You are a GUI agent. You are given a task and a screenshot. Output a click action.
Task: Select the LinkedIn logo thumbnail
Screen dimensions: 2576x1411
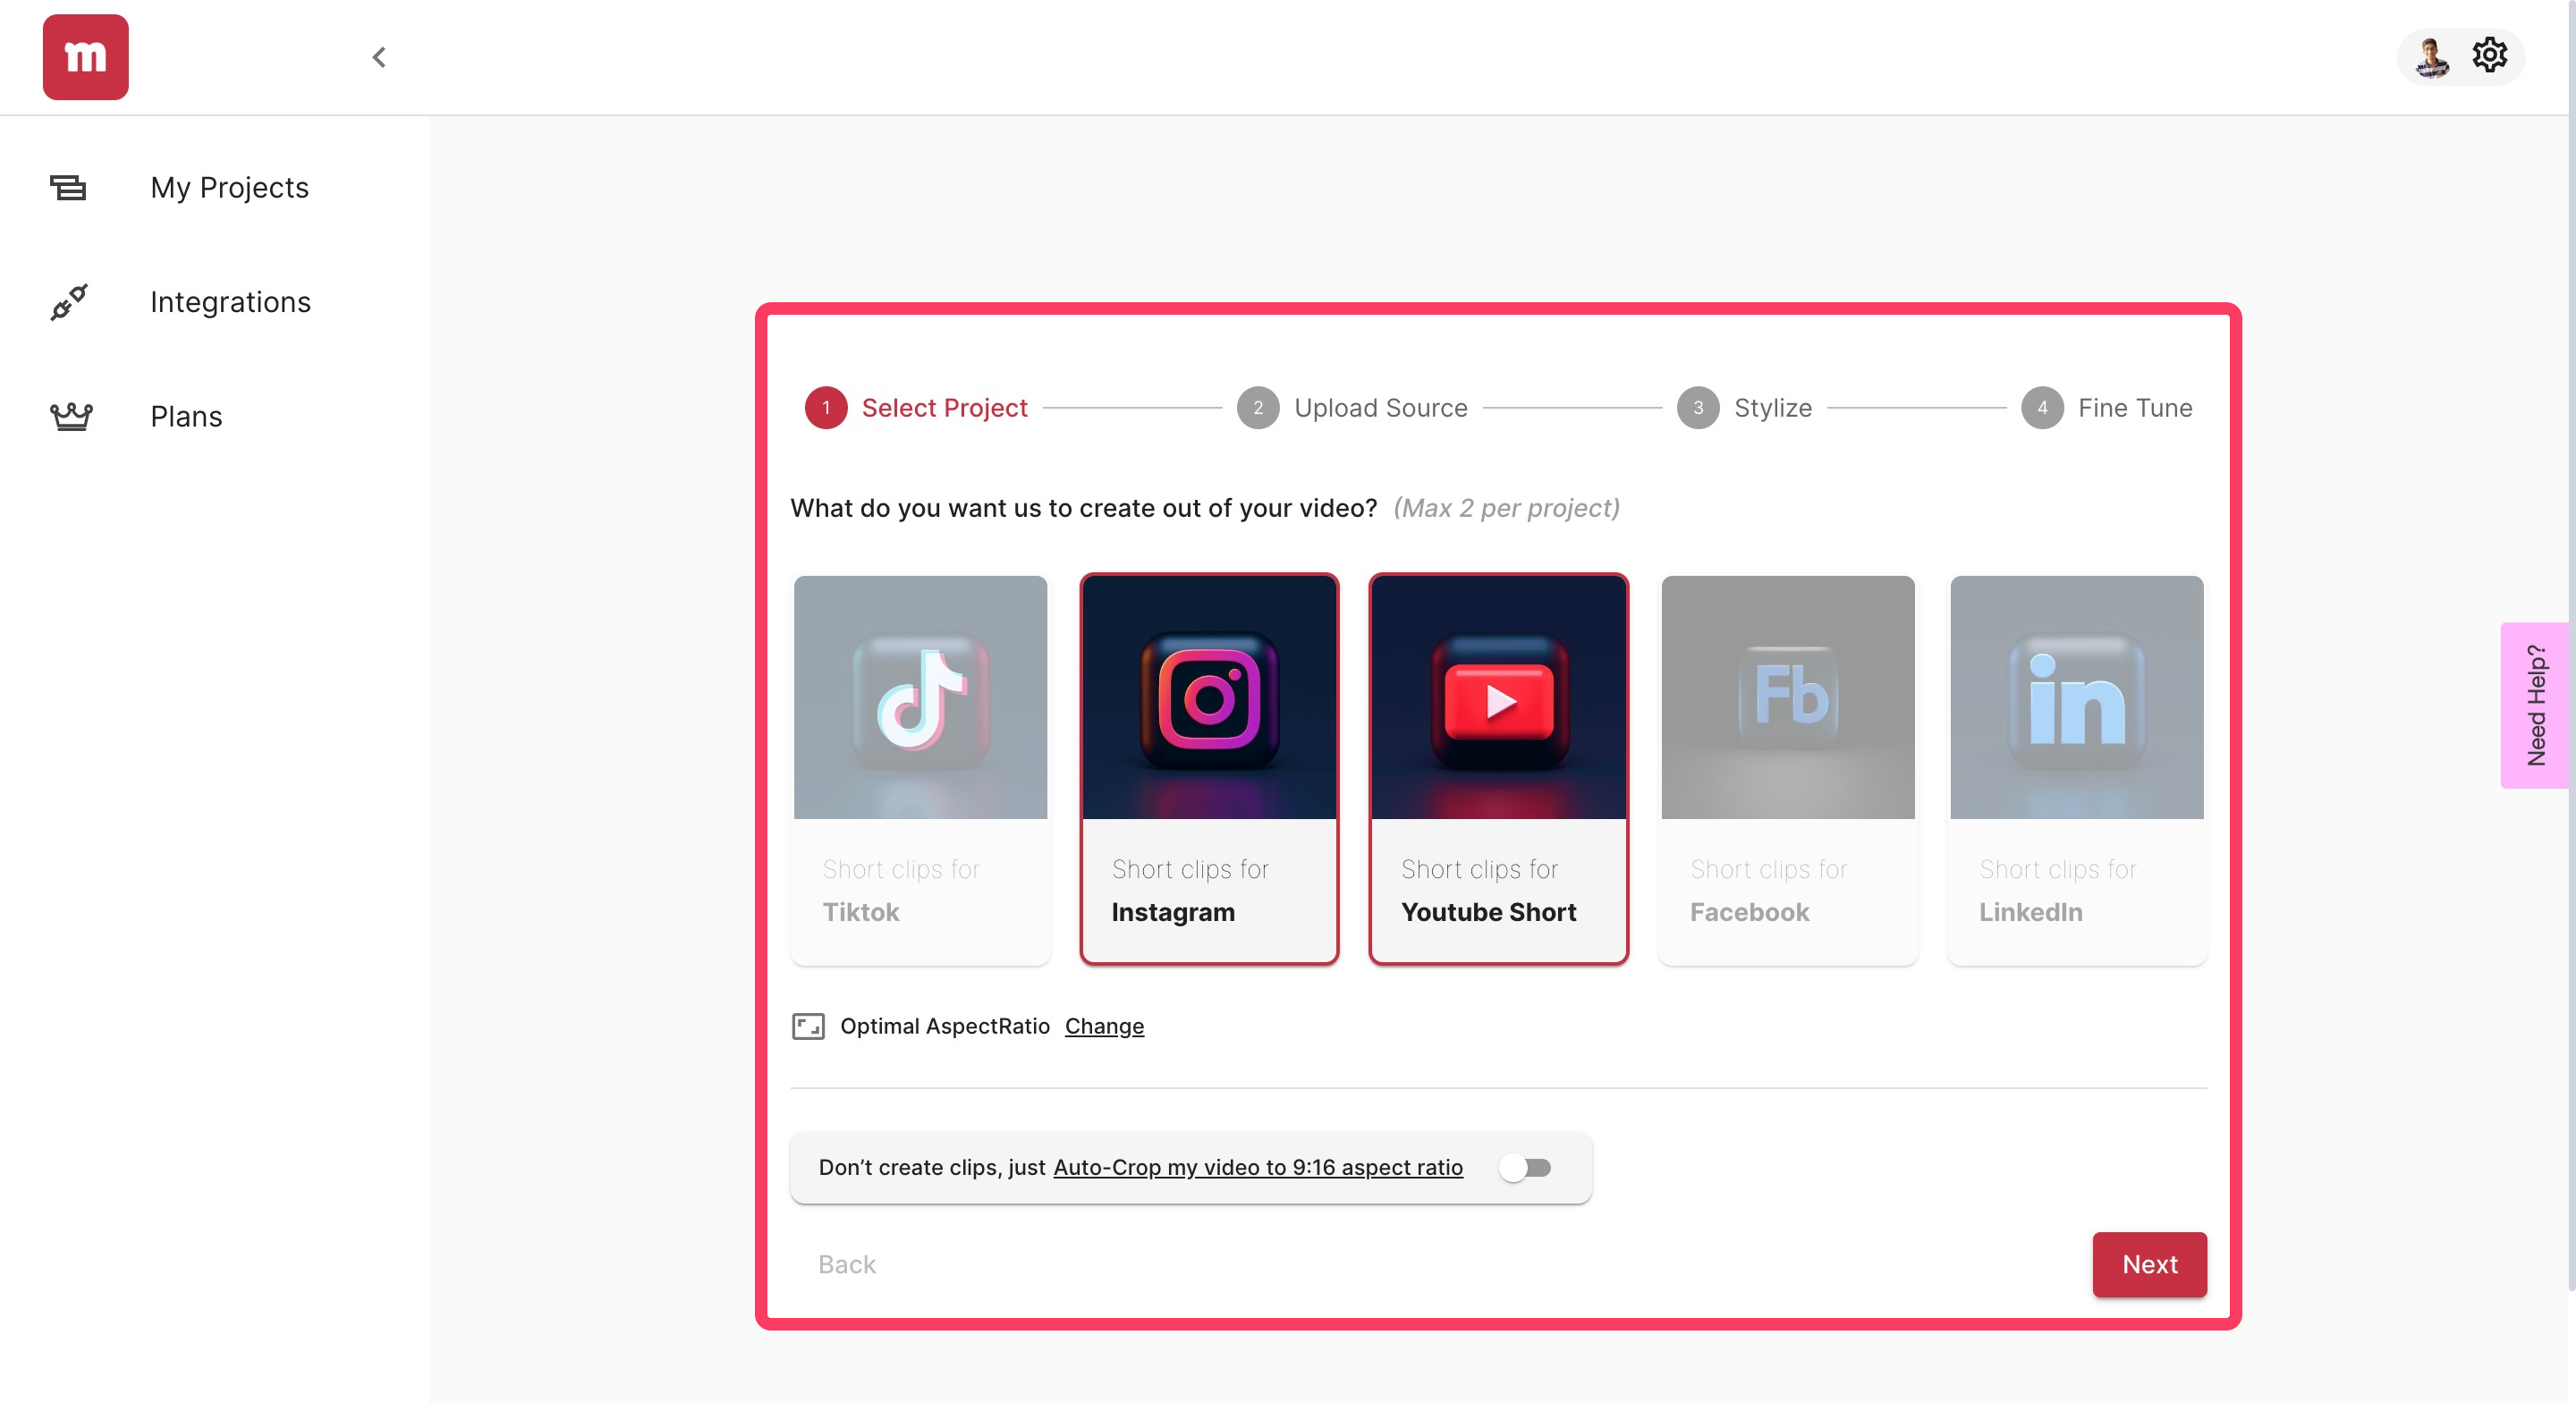pos(2076,698)
